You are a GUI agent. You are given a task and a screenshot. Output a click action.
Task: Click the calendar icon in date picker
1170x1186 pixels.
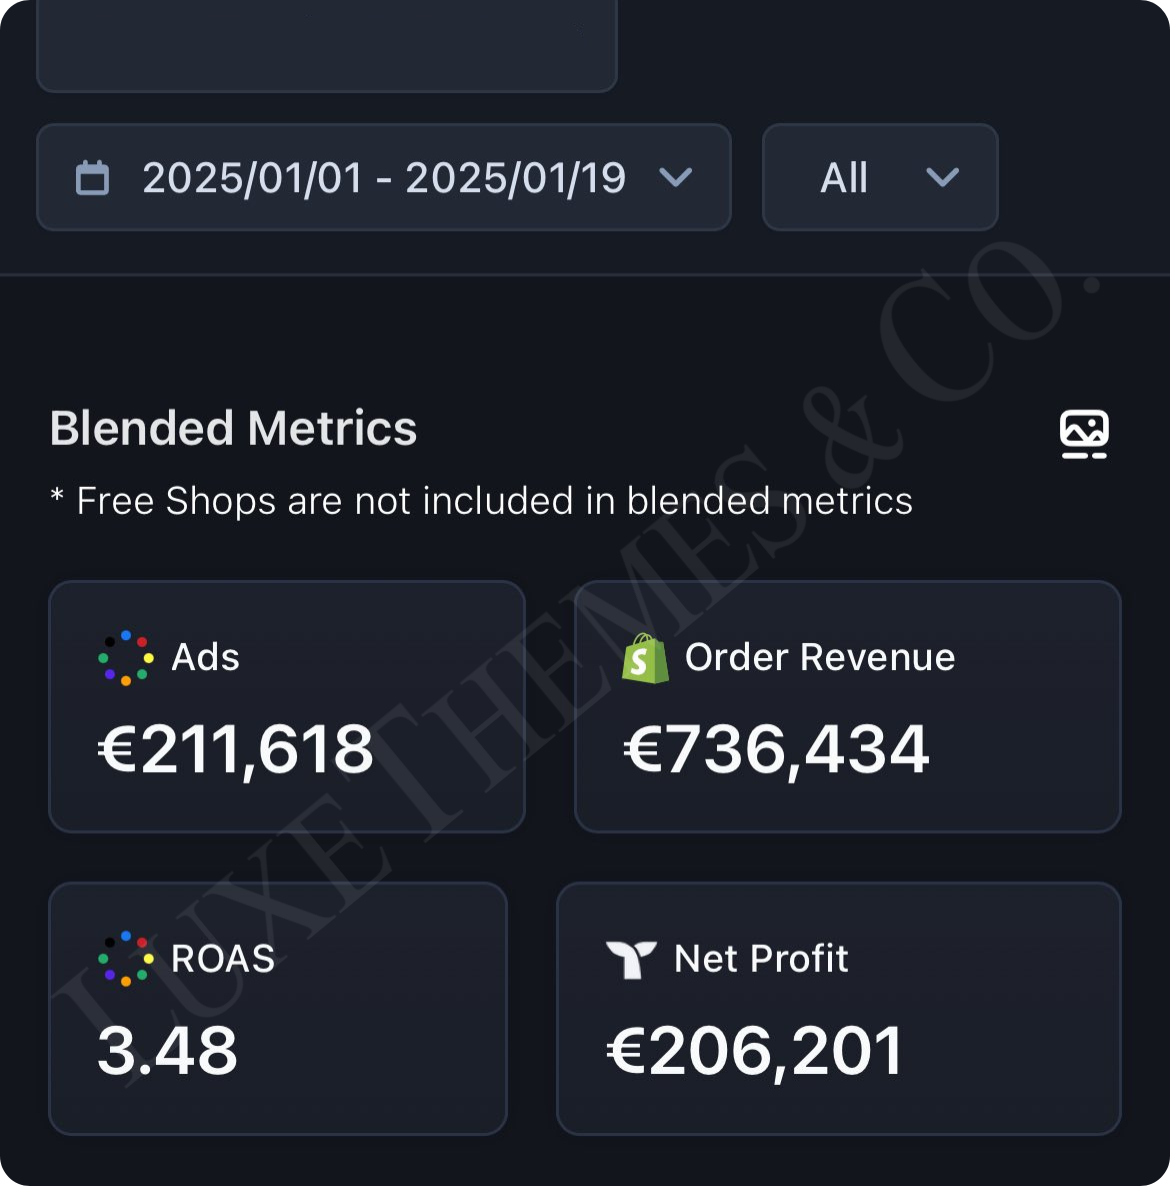pyautogui.click(x=93, y=178)
